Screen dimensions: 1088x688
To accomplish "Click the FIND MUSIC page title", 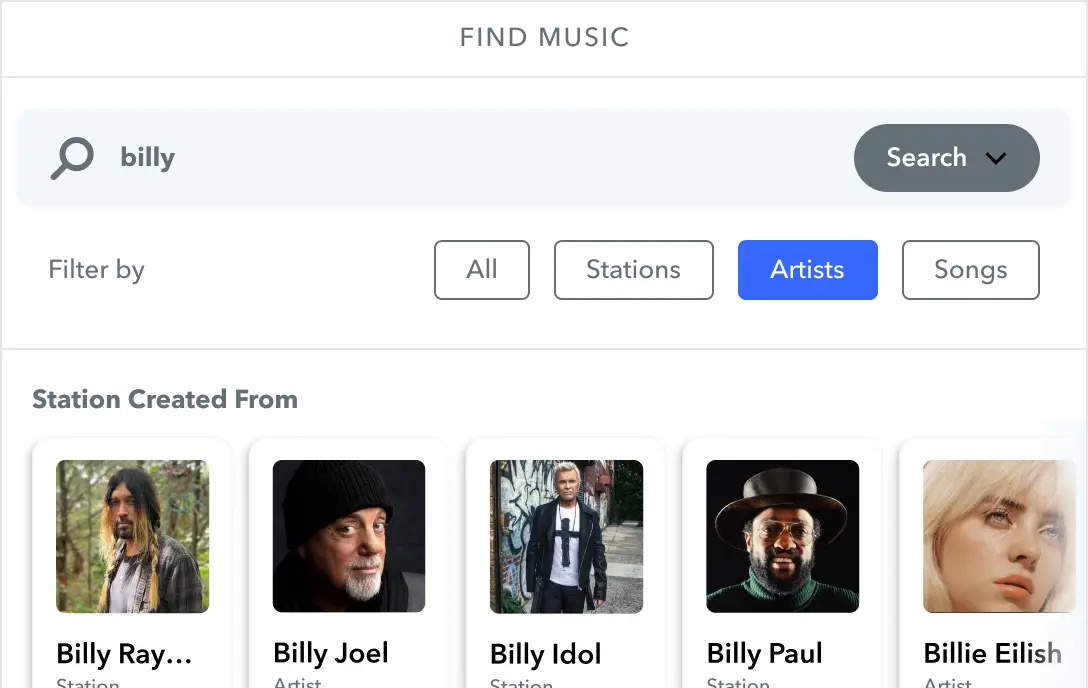I will 543,37.
